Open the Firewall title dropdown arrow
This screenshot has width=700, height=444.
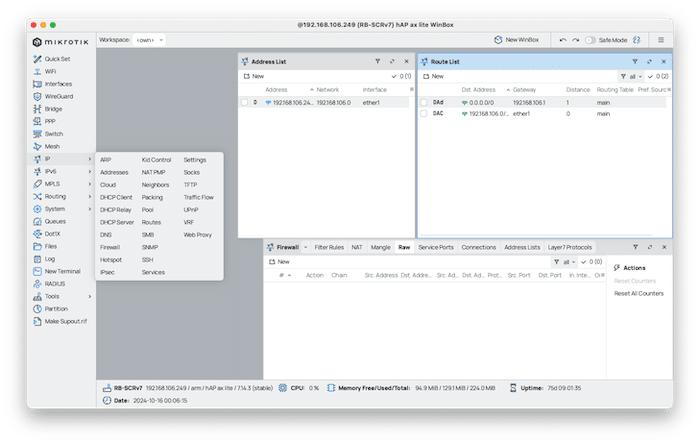pyautogui.click(x=306, y=247)
